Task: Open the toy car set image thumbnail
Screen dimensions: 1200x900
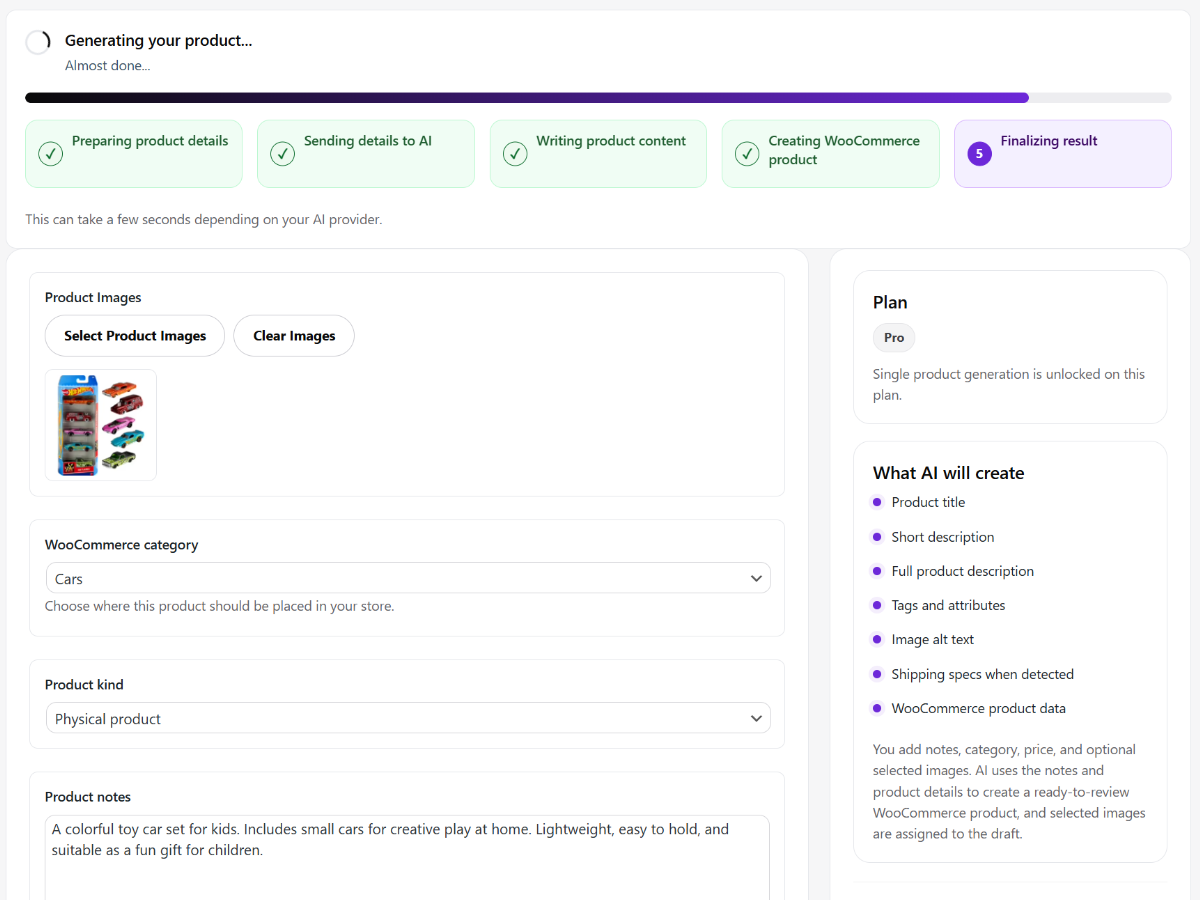Action: coord(101,425)
